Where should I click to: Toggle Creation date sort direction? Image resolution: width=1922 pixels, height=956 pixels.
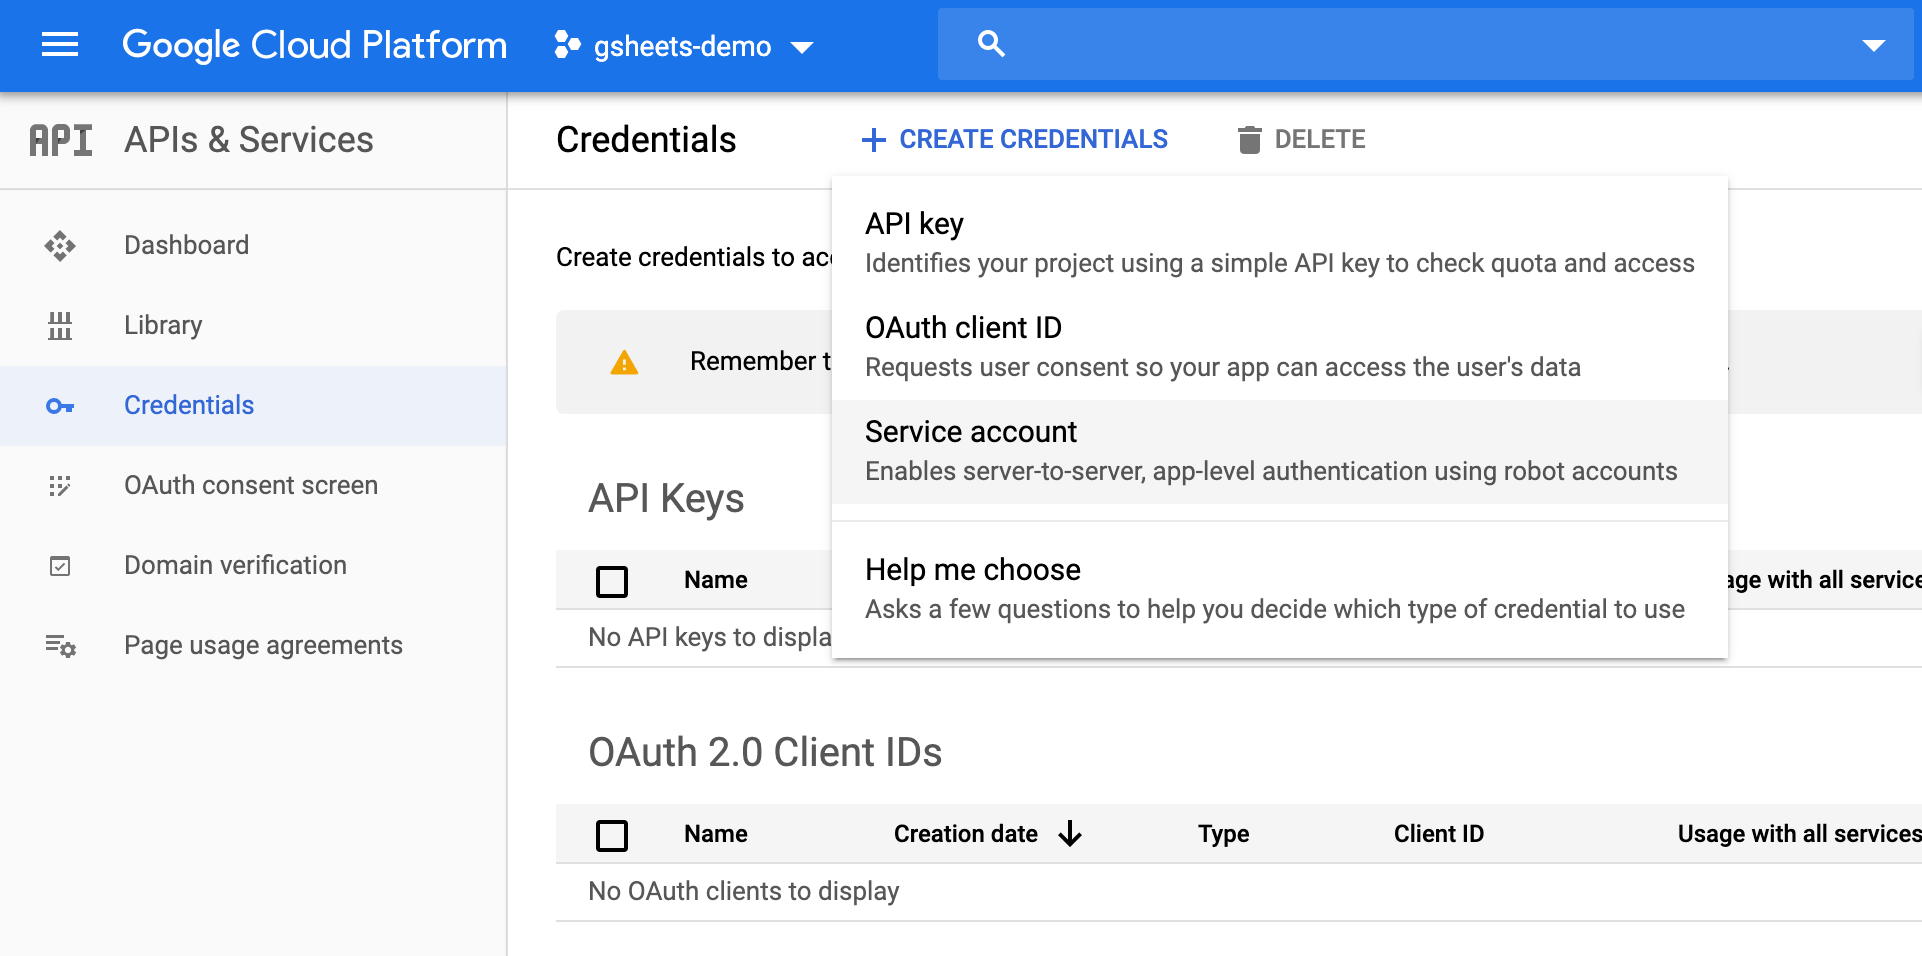click(1070, 833)
